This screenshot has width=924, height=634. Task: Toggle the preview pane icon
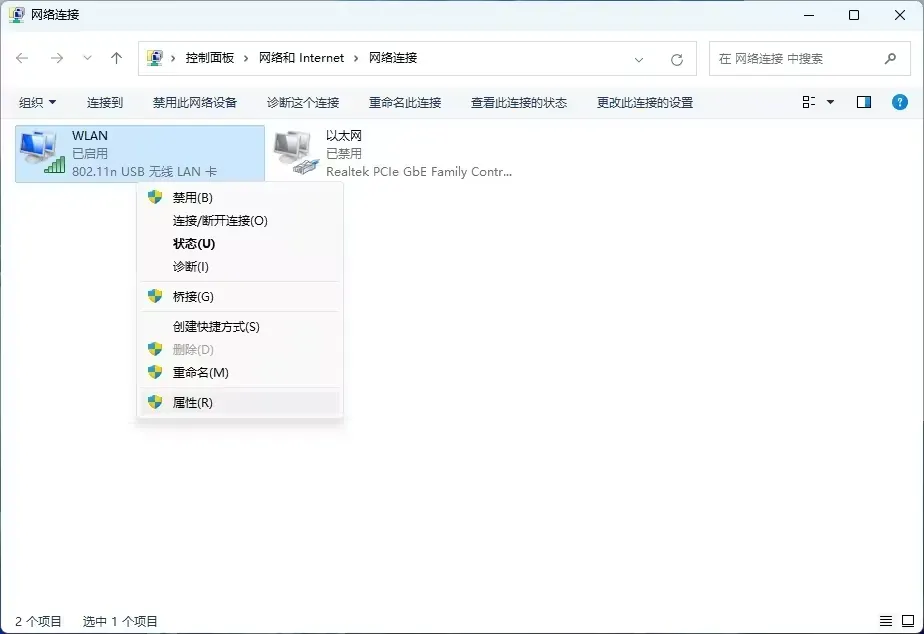click(x=864, y=103)
